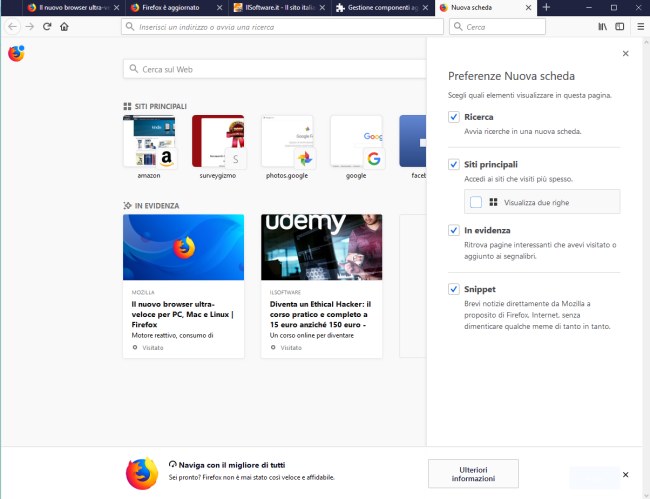The height and width of the screenshot is (499, 650).
Task: Click the 'Cerca sul Web' search box
Action: point(274,69)
